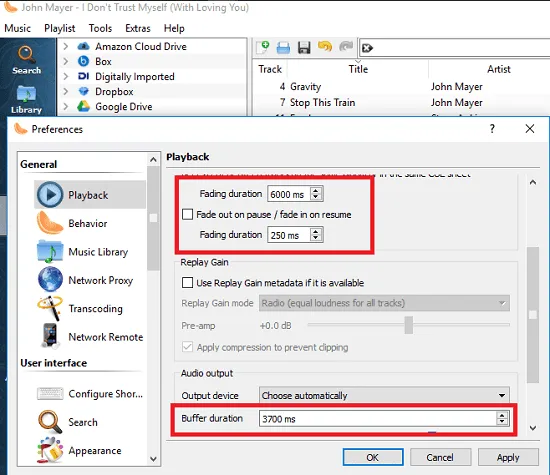Expand Digitally Imported tree node
The image size is (550, 475).
(66, 76)
